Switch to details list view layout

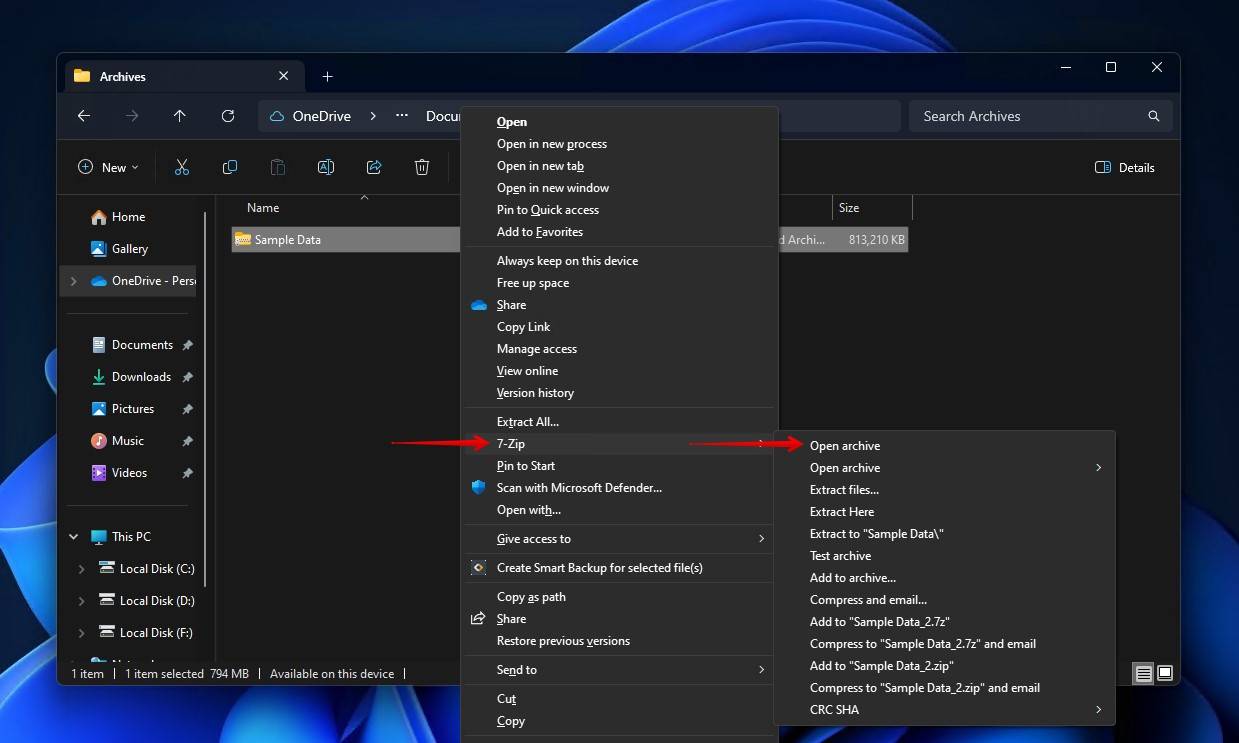(x=1143, y=674)
